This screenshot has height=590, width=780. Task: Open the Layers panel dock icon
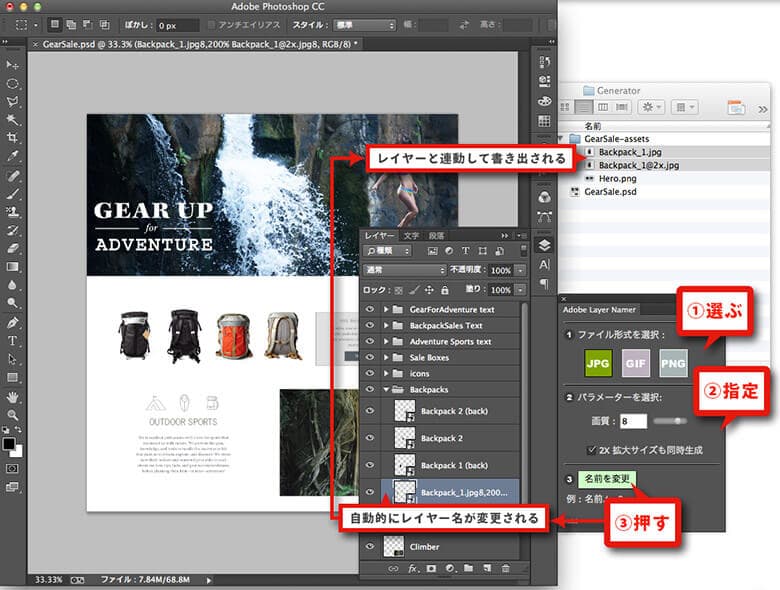pyautogui.click(x=545, y=245)
